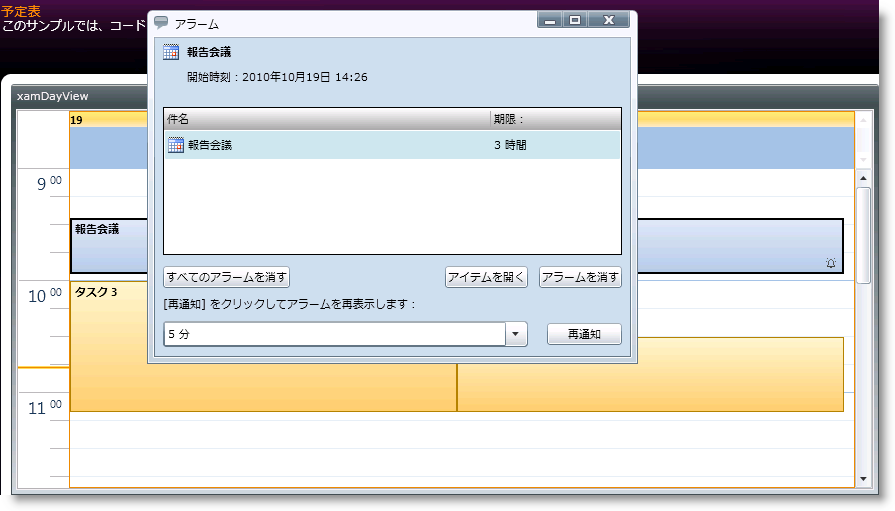Image resolution: width=895 pixels, height=511 pixels.
Task: Select the 報告会議 row in the alarm list
Action: click(x=392, y=145)
